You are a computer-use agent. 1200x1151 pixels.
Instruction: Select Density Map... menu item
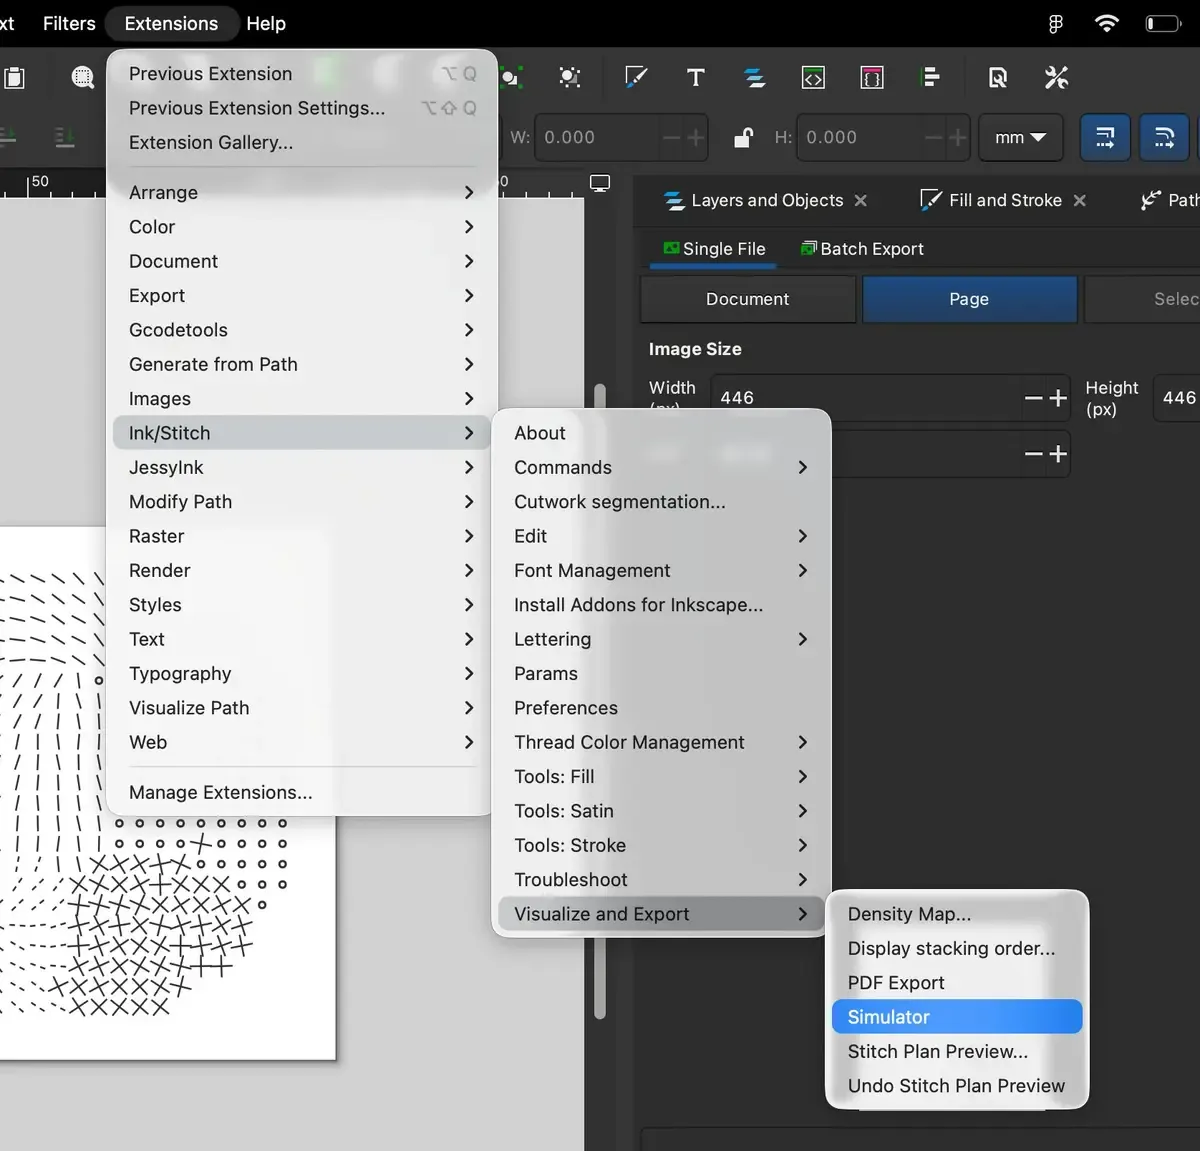click(957, 914)
